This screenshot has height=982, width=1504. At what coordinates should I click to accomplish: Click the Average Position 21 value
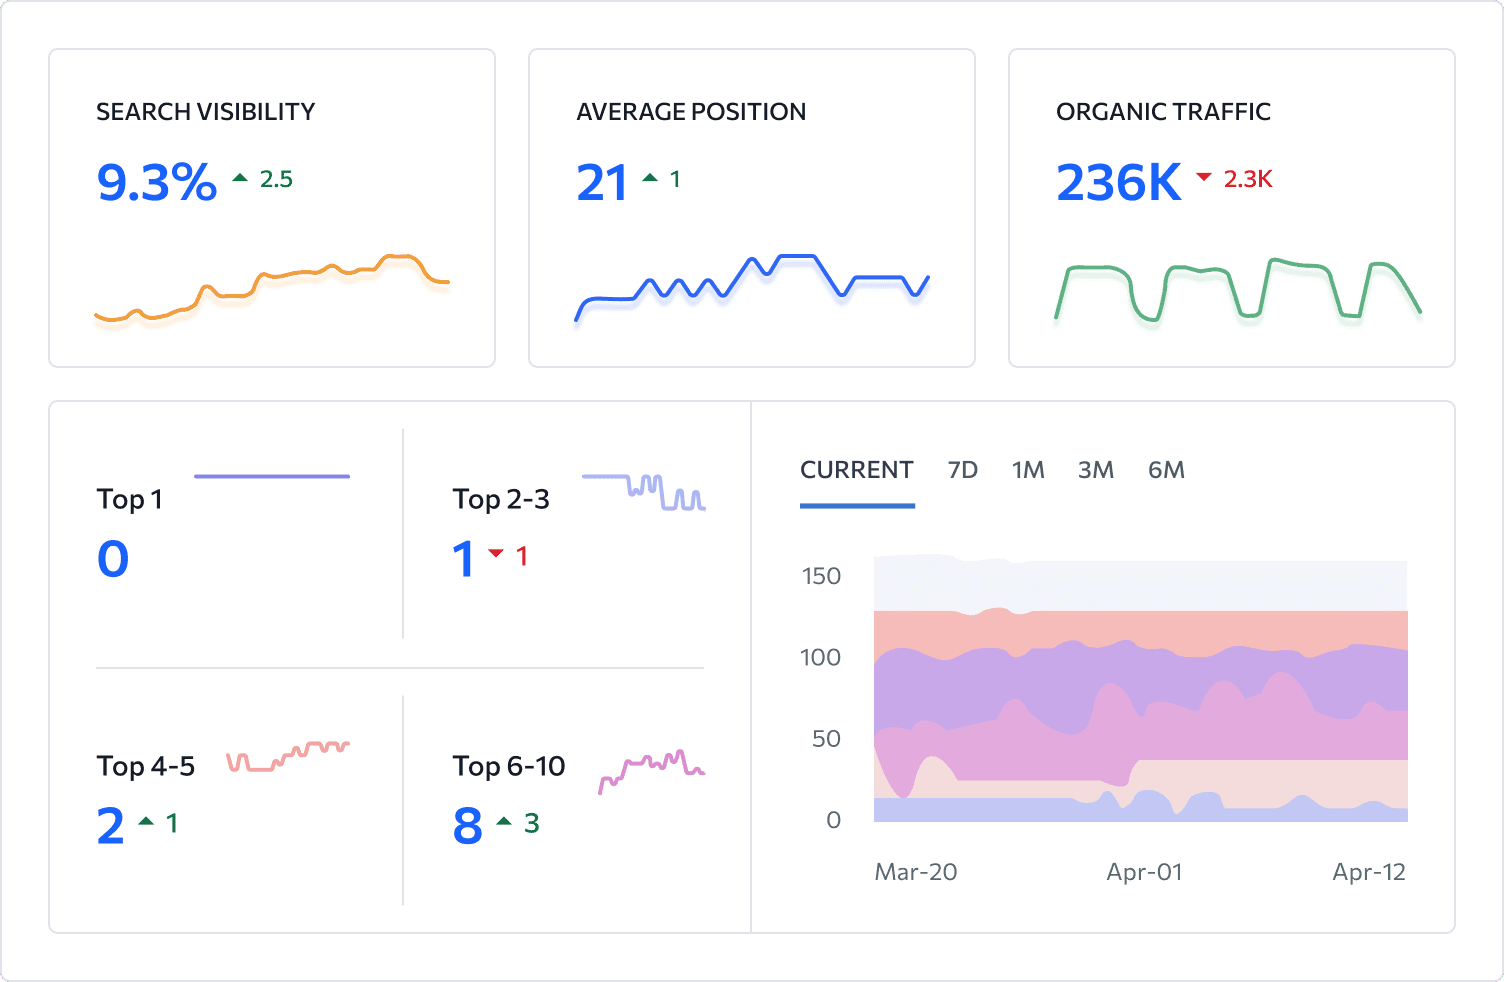601,183
